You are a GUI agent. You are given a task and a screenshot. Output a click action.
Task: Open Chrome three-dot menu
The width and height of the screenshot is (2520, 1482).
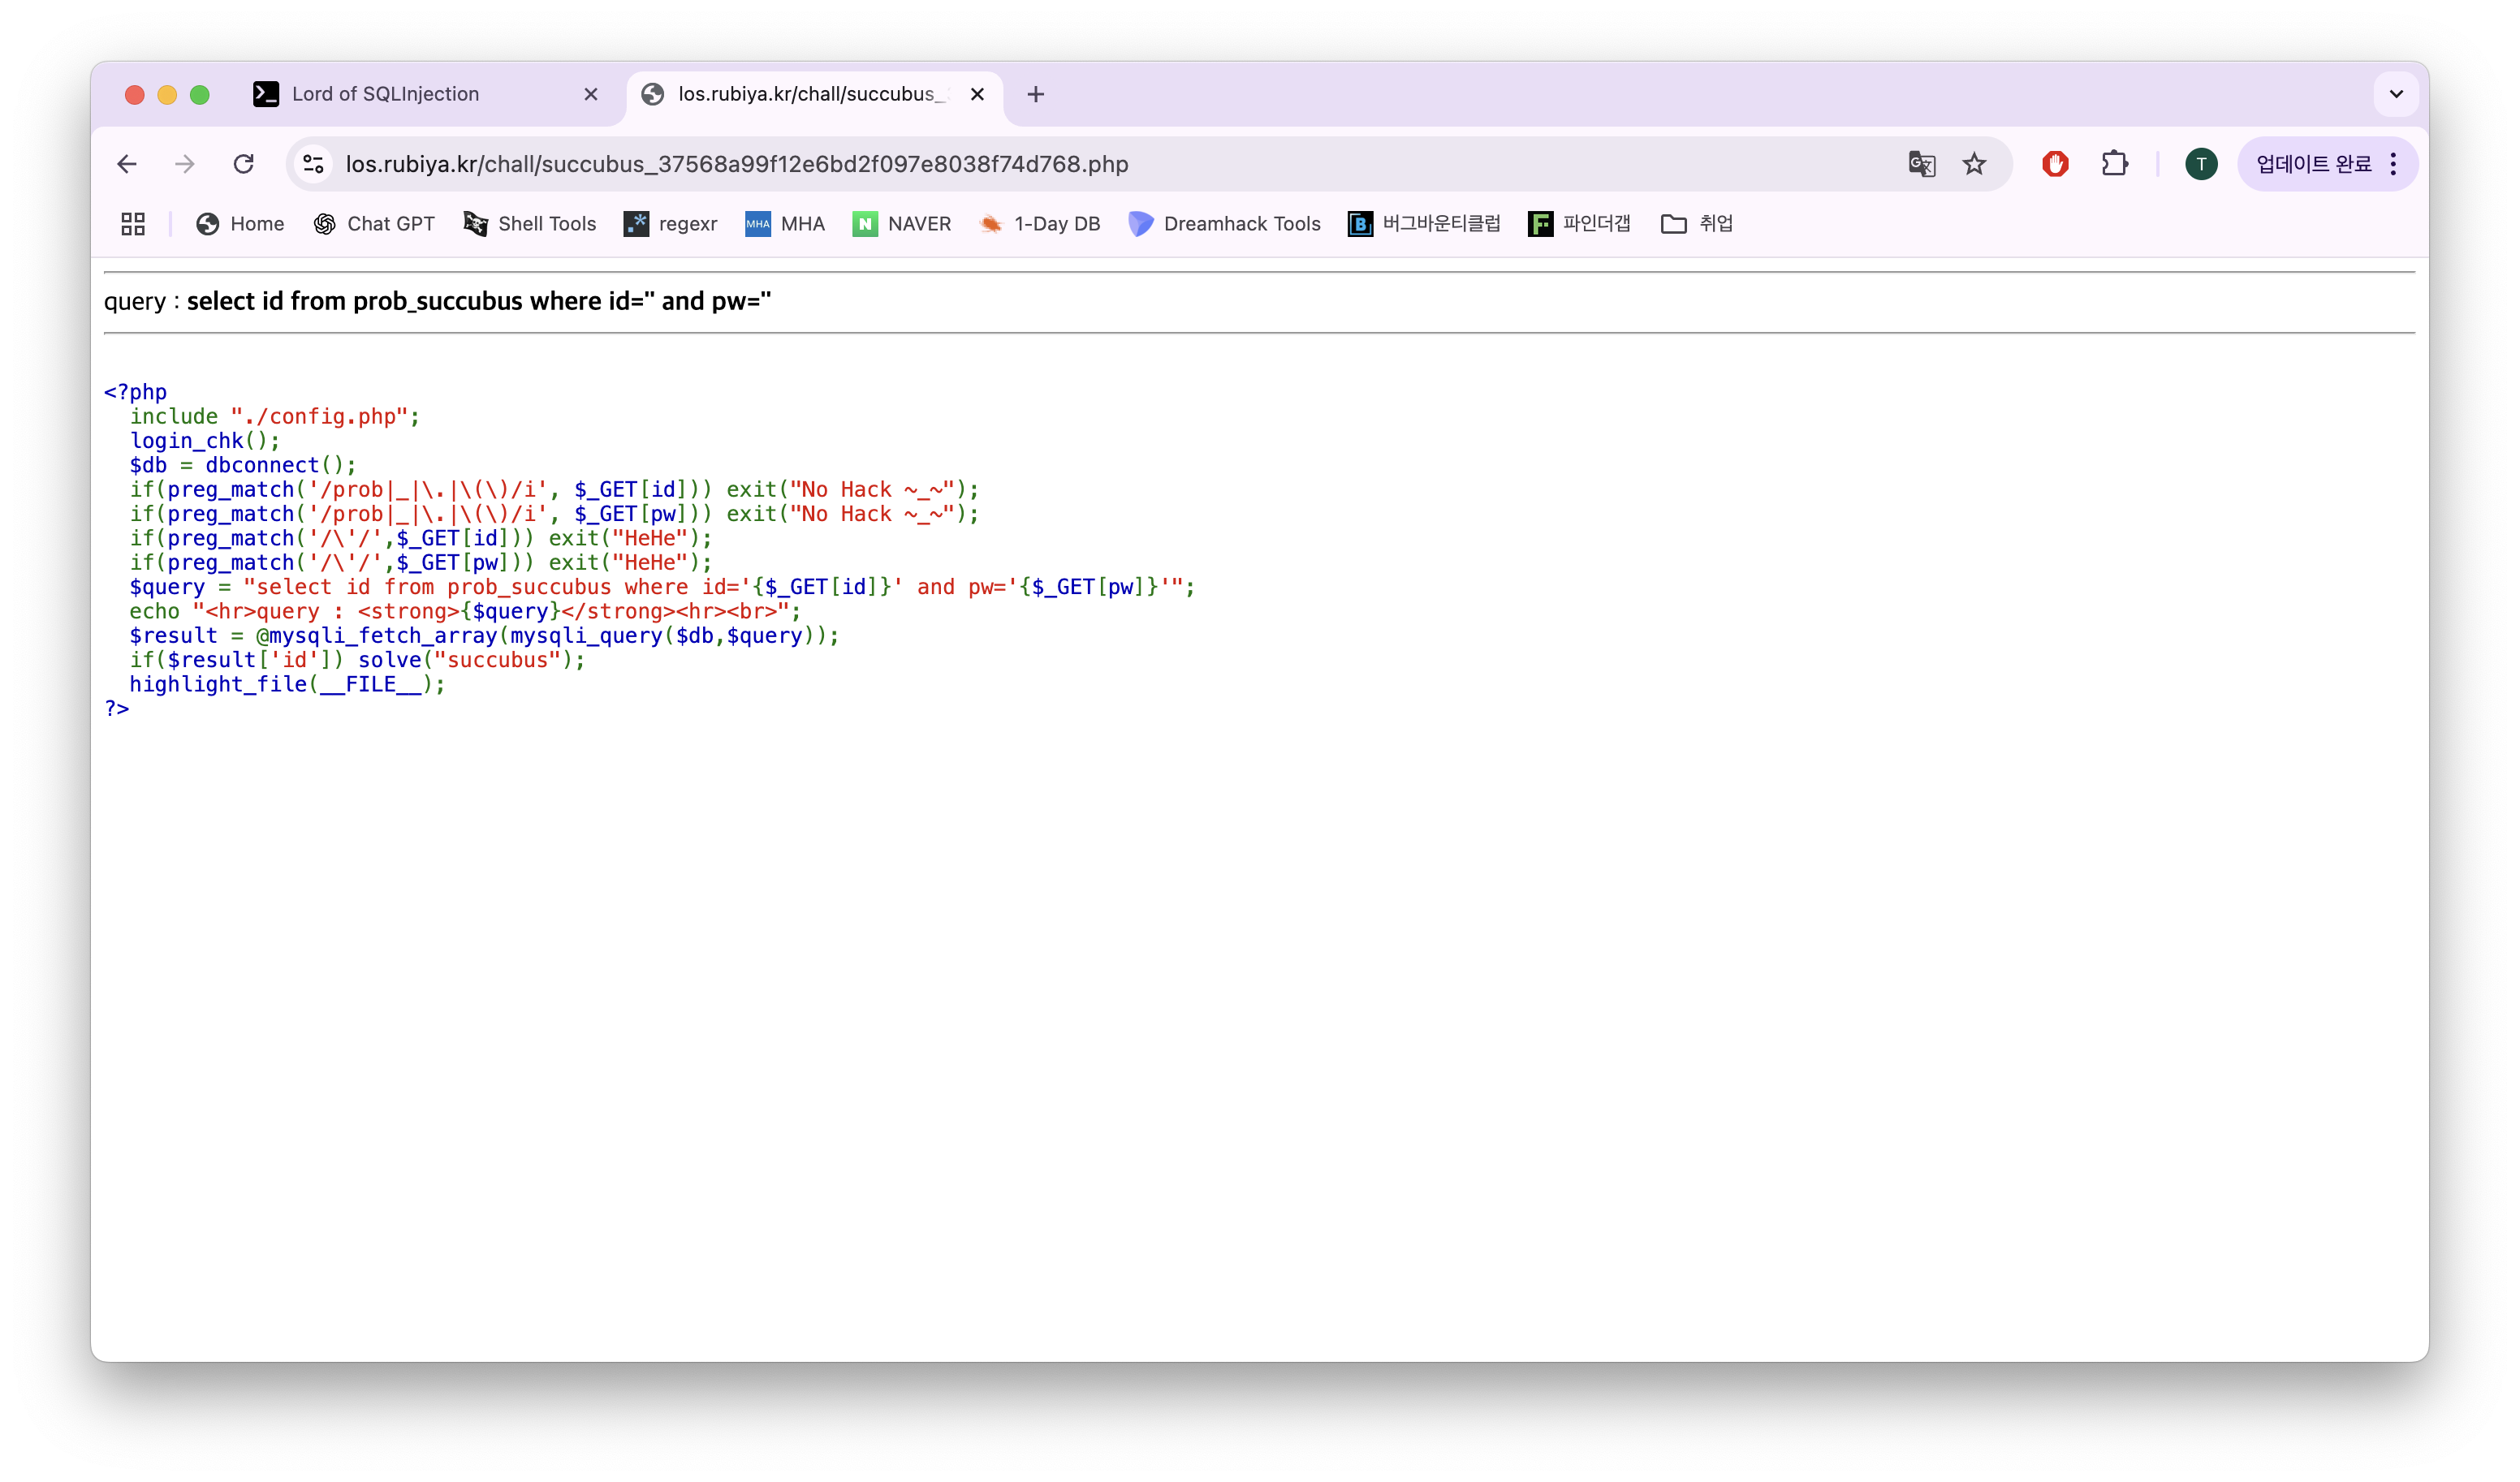click(x=2393, y=164)
